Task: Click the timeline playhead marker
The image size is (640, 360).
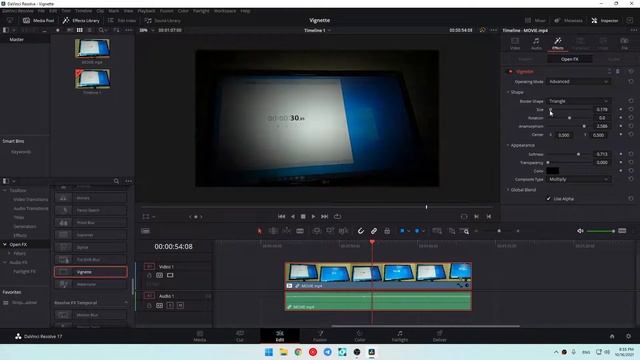Action: tap(372, 242)
